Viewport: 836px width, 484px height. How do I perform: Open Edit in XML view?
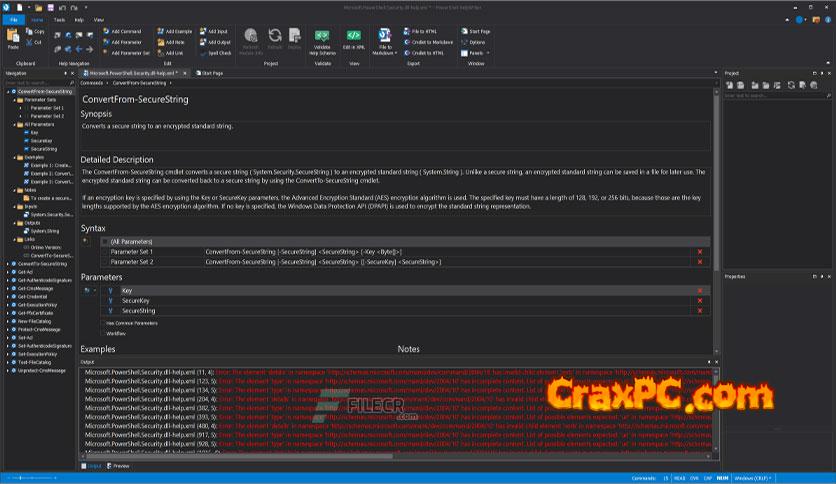(x=353, y=37)
